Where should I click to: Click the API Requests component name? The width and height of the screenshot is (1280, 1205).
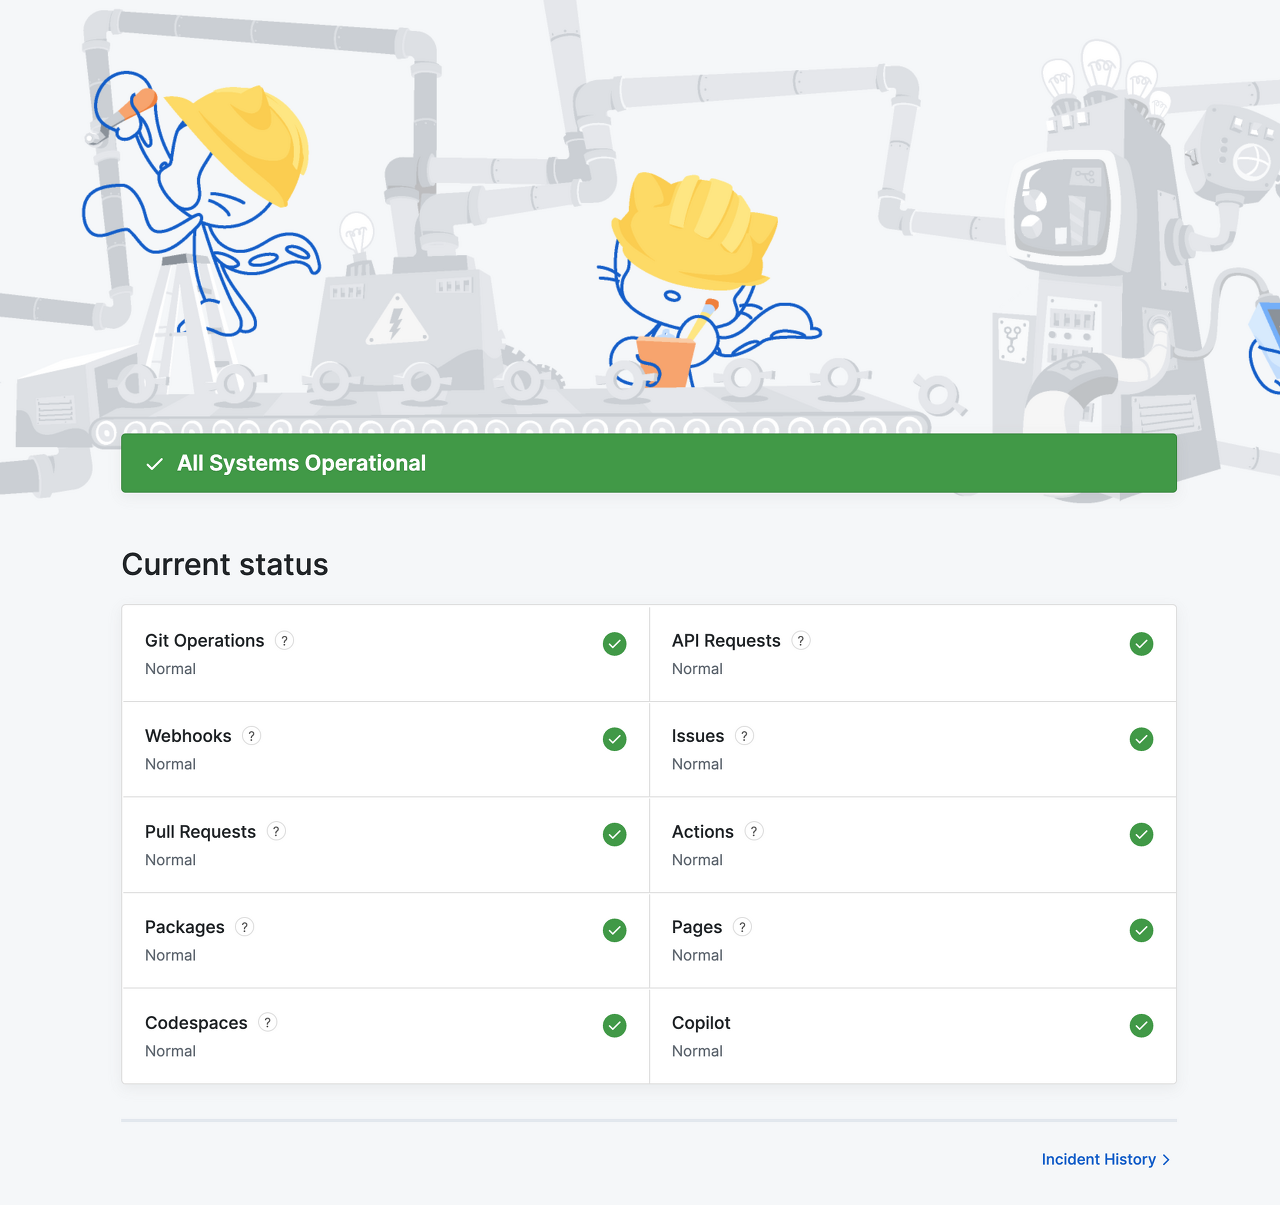[x=726, y=641]
